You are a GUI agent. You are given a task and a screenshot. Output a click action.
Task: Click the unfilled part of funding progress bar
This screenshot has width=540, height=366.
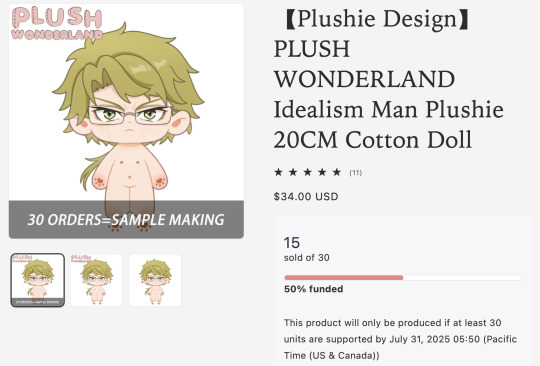tap(463, 278)
